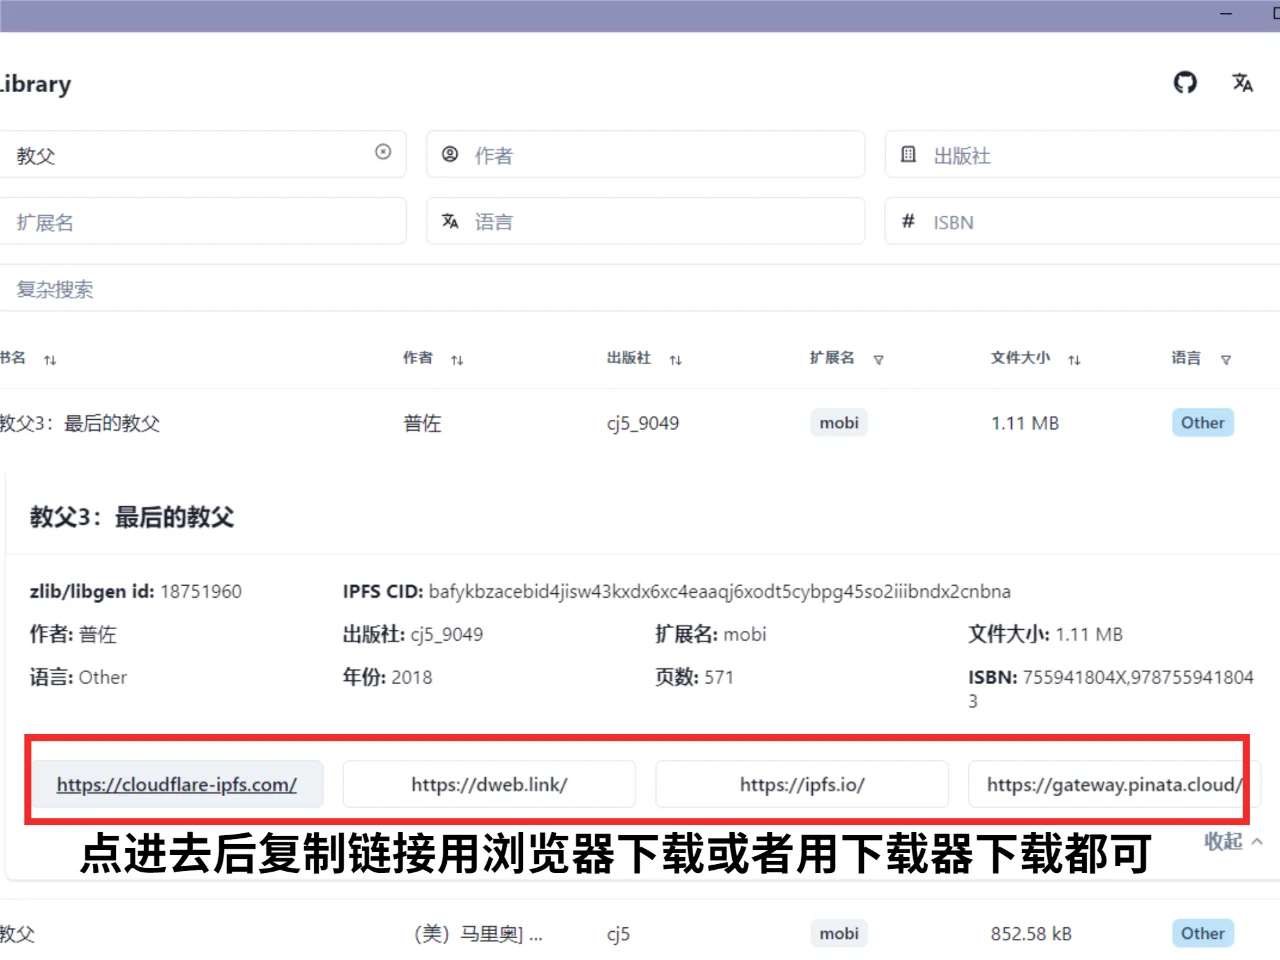This screenshot has height=960, width=1280.
Task: Click 852.58 kB file size cell
Action: point(1031,934)
